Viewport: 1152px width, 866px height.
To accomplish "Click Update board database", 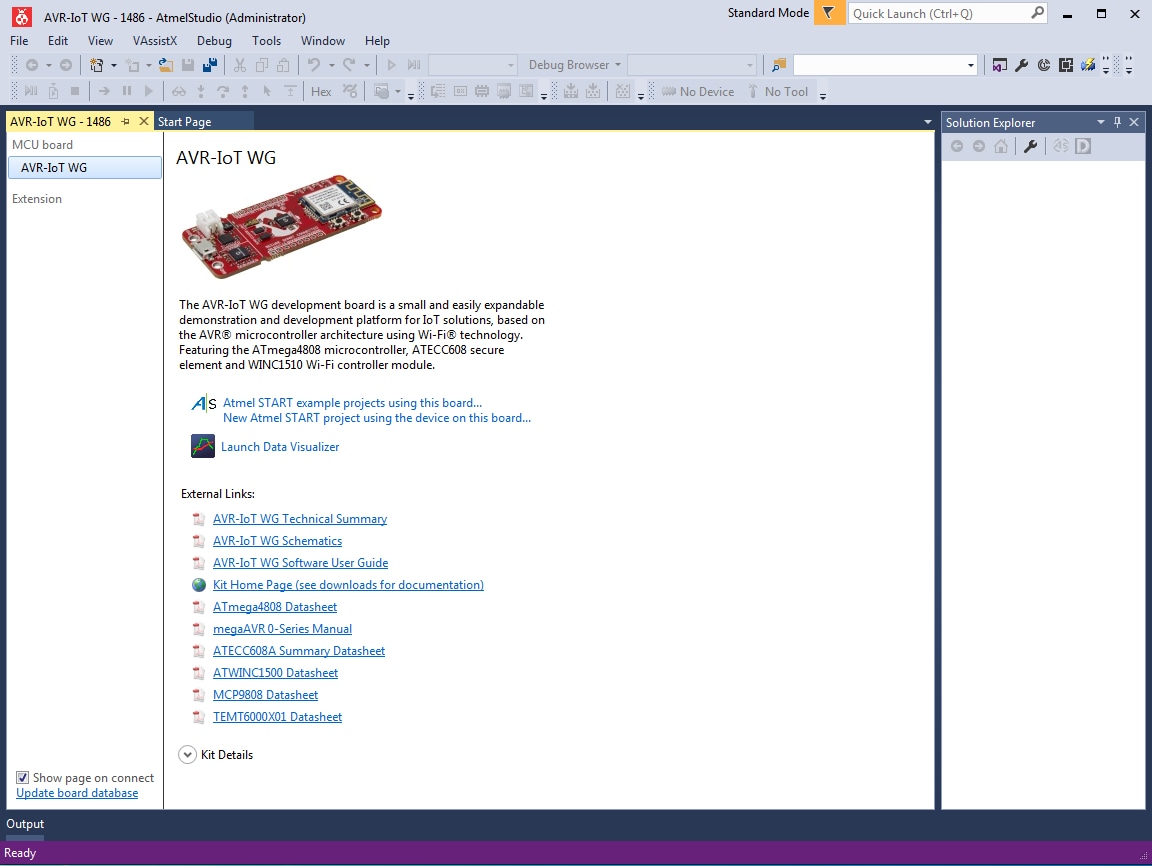I will pos(77,793).
